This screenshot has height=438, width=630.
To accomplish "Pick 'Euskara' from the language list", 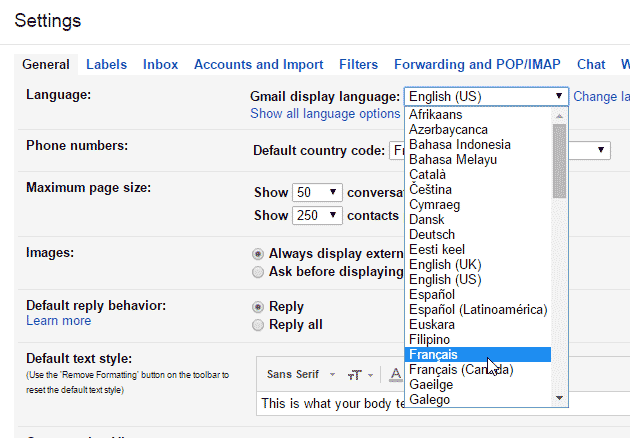I will click(478, 325).
